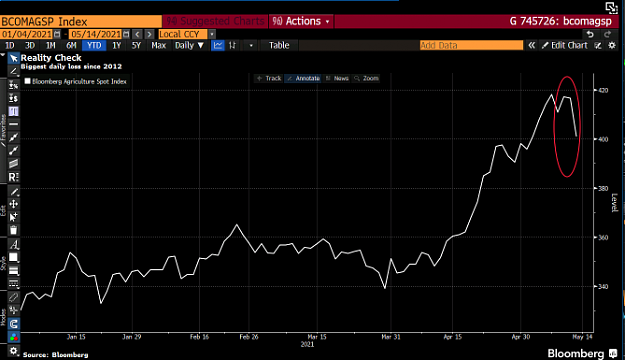Click the pencil edit annotation tool

pyautogui.click(x=14, y=191)
